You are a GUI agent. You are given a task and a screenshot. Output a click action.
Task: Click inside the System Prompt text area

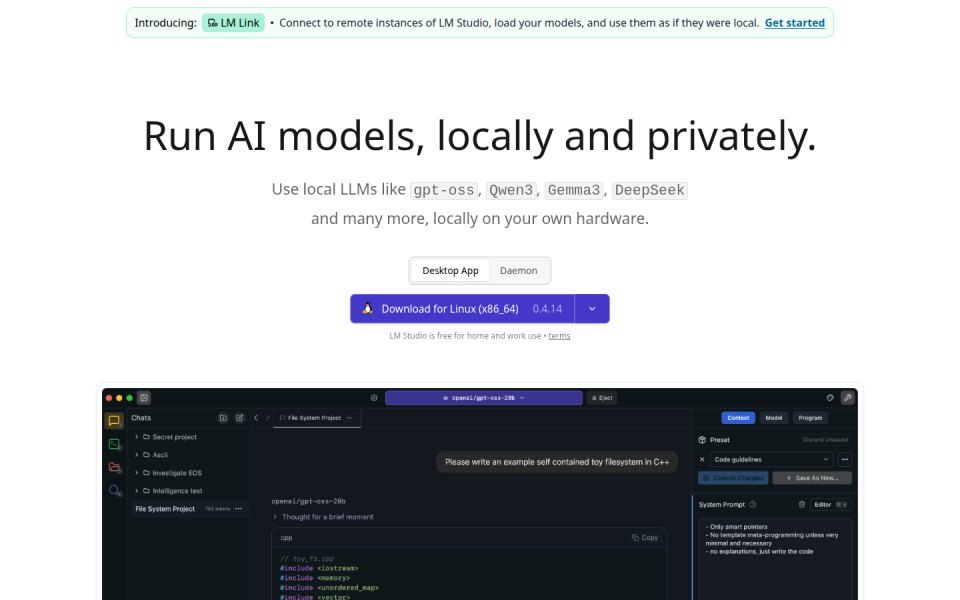pos(775,559)
